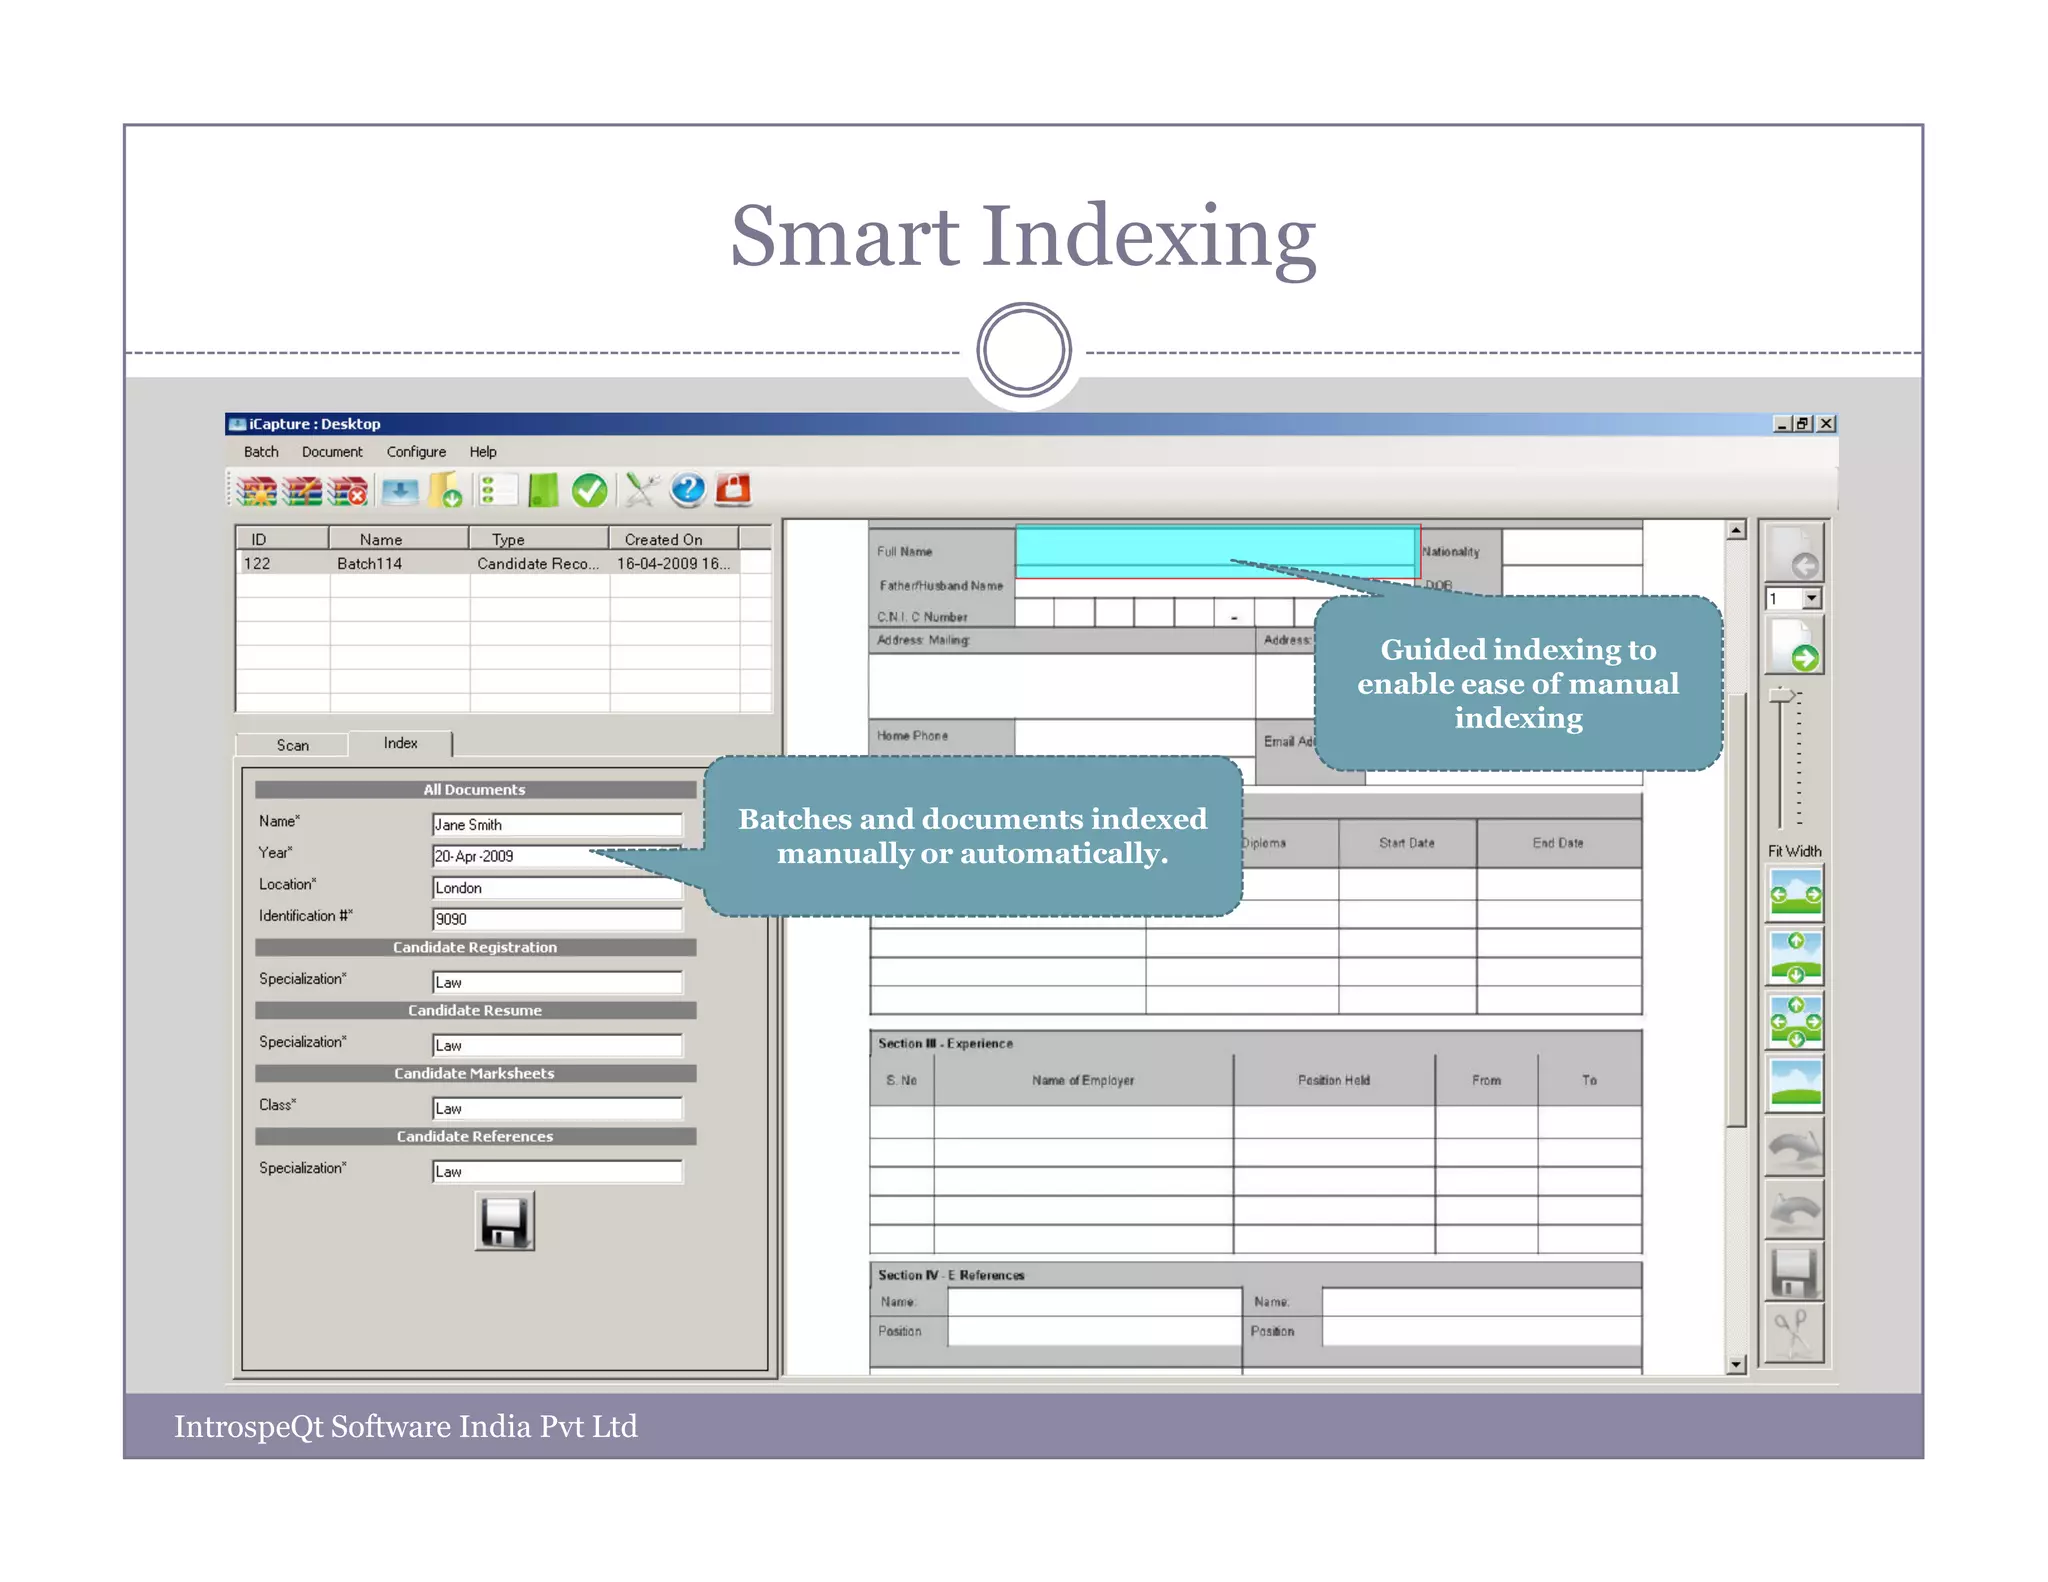This screenshot has width=2048, height=1582.
Task: Click the blue scanner import icon
Action: 400,490
